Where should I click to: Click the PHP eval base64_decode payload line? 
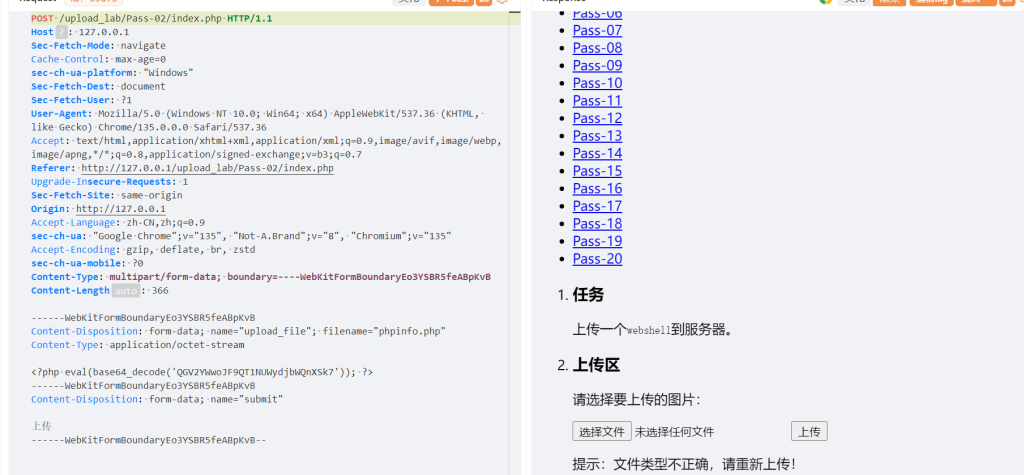(x=202, y=372)
